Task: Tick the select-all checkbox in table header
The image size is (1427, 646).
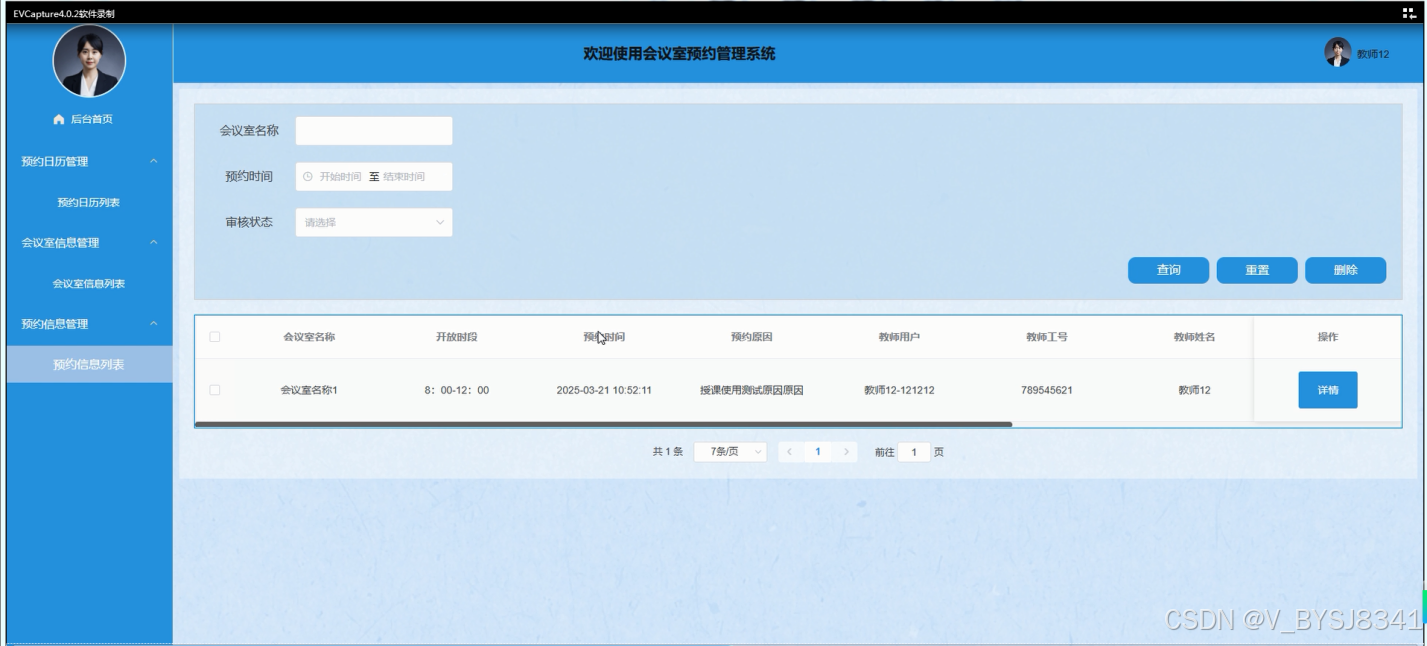Action: pyautogui.click(x=215, y=337)
